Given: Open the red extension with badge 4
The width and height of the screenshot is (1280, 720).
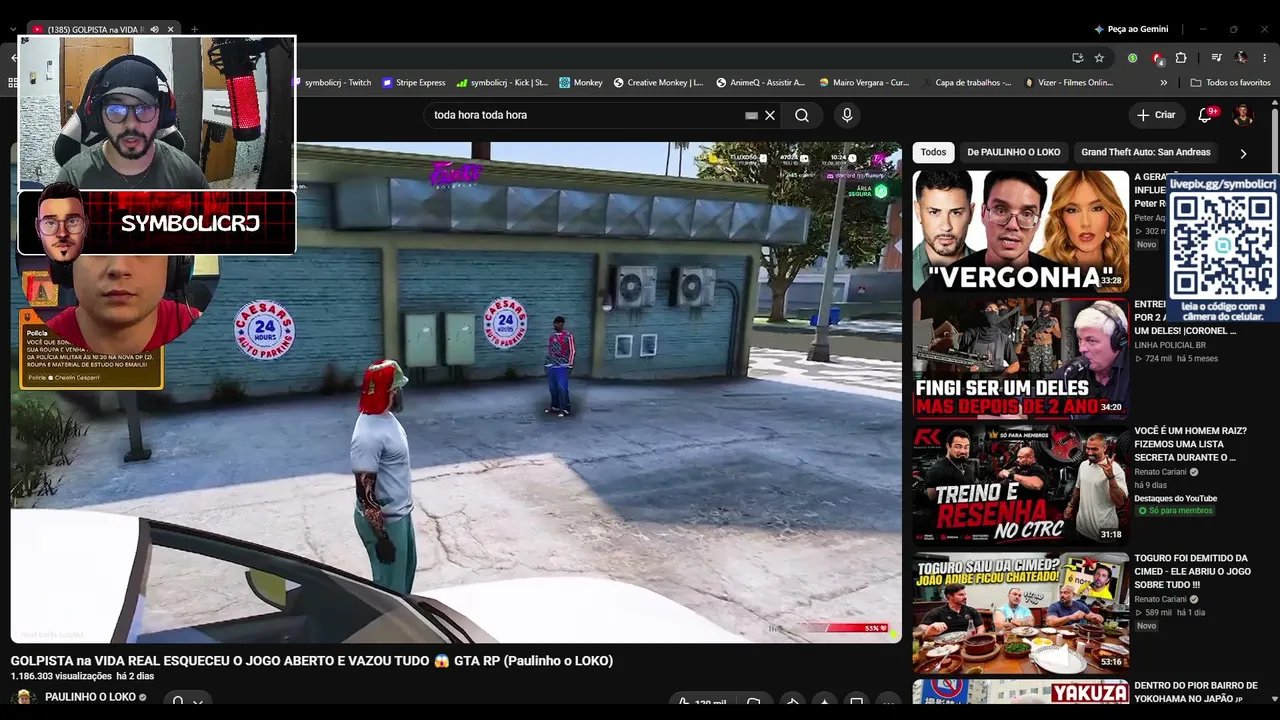Looking at the screenshot, I should tap(1157, 58).
